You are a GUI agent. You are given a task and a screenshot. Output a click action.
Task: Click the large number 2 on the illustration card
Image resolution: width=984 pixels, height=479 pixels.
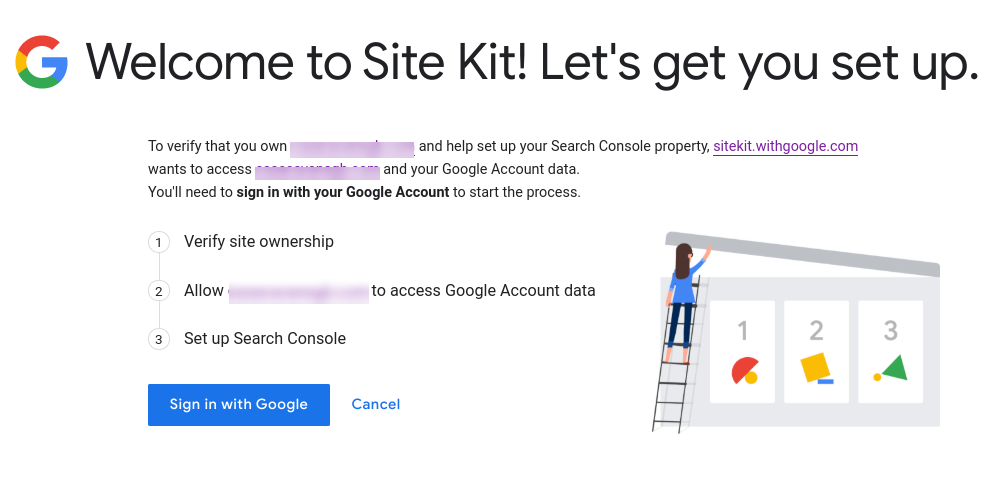(x=816, y=330)
